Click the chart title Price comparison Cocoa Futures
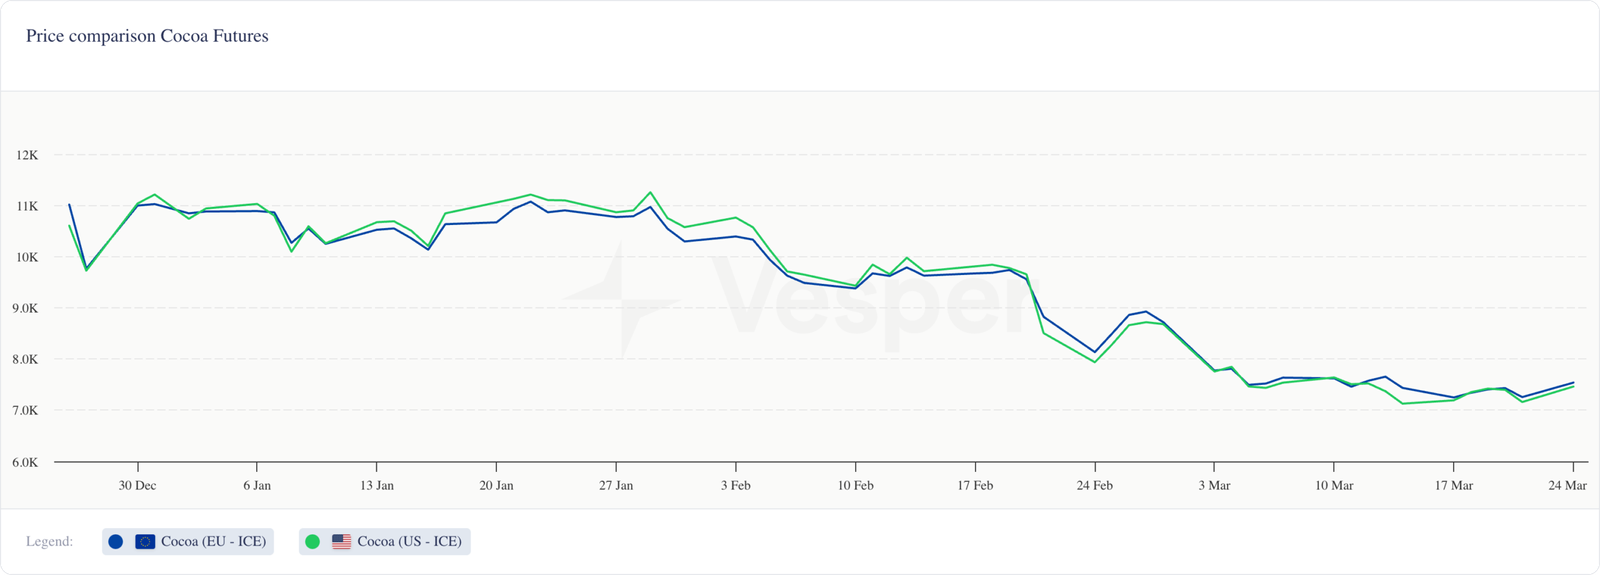1600x575 pixels. [x=147, y=36]
